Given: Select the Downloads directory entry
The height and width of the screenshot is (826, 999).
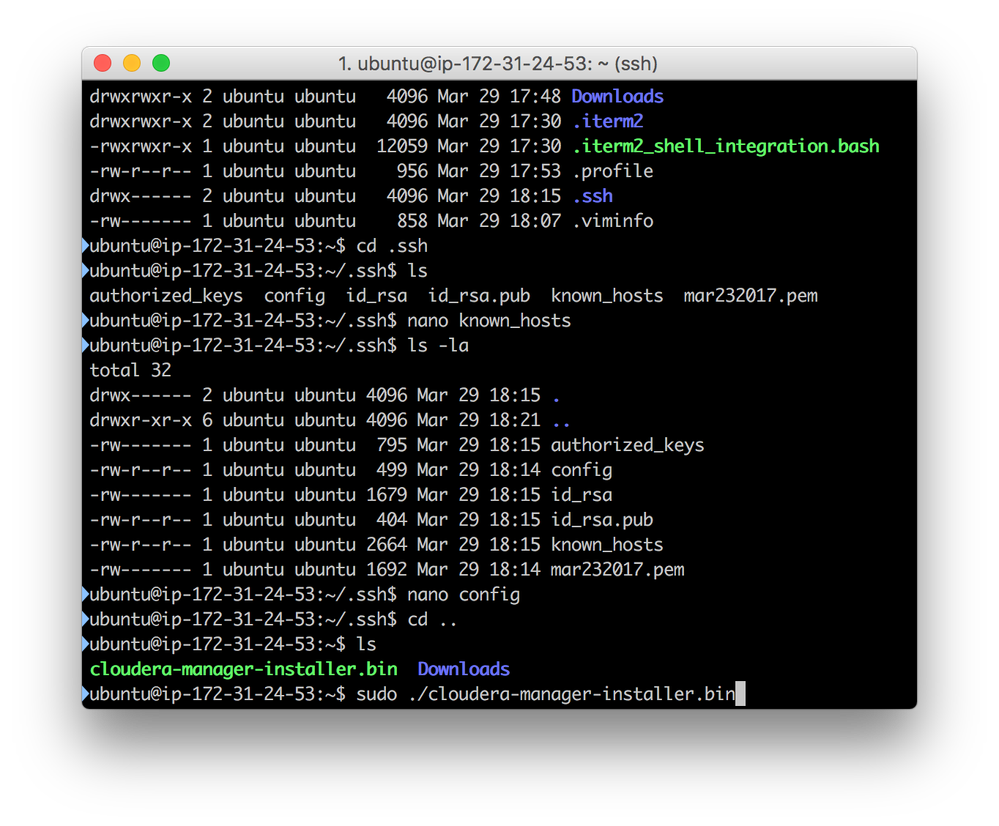Looking at the screenshot, I should [x=617, y=95].
